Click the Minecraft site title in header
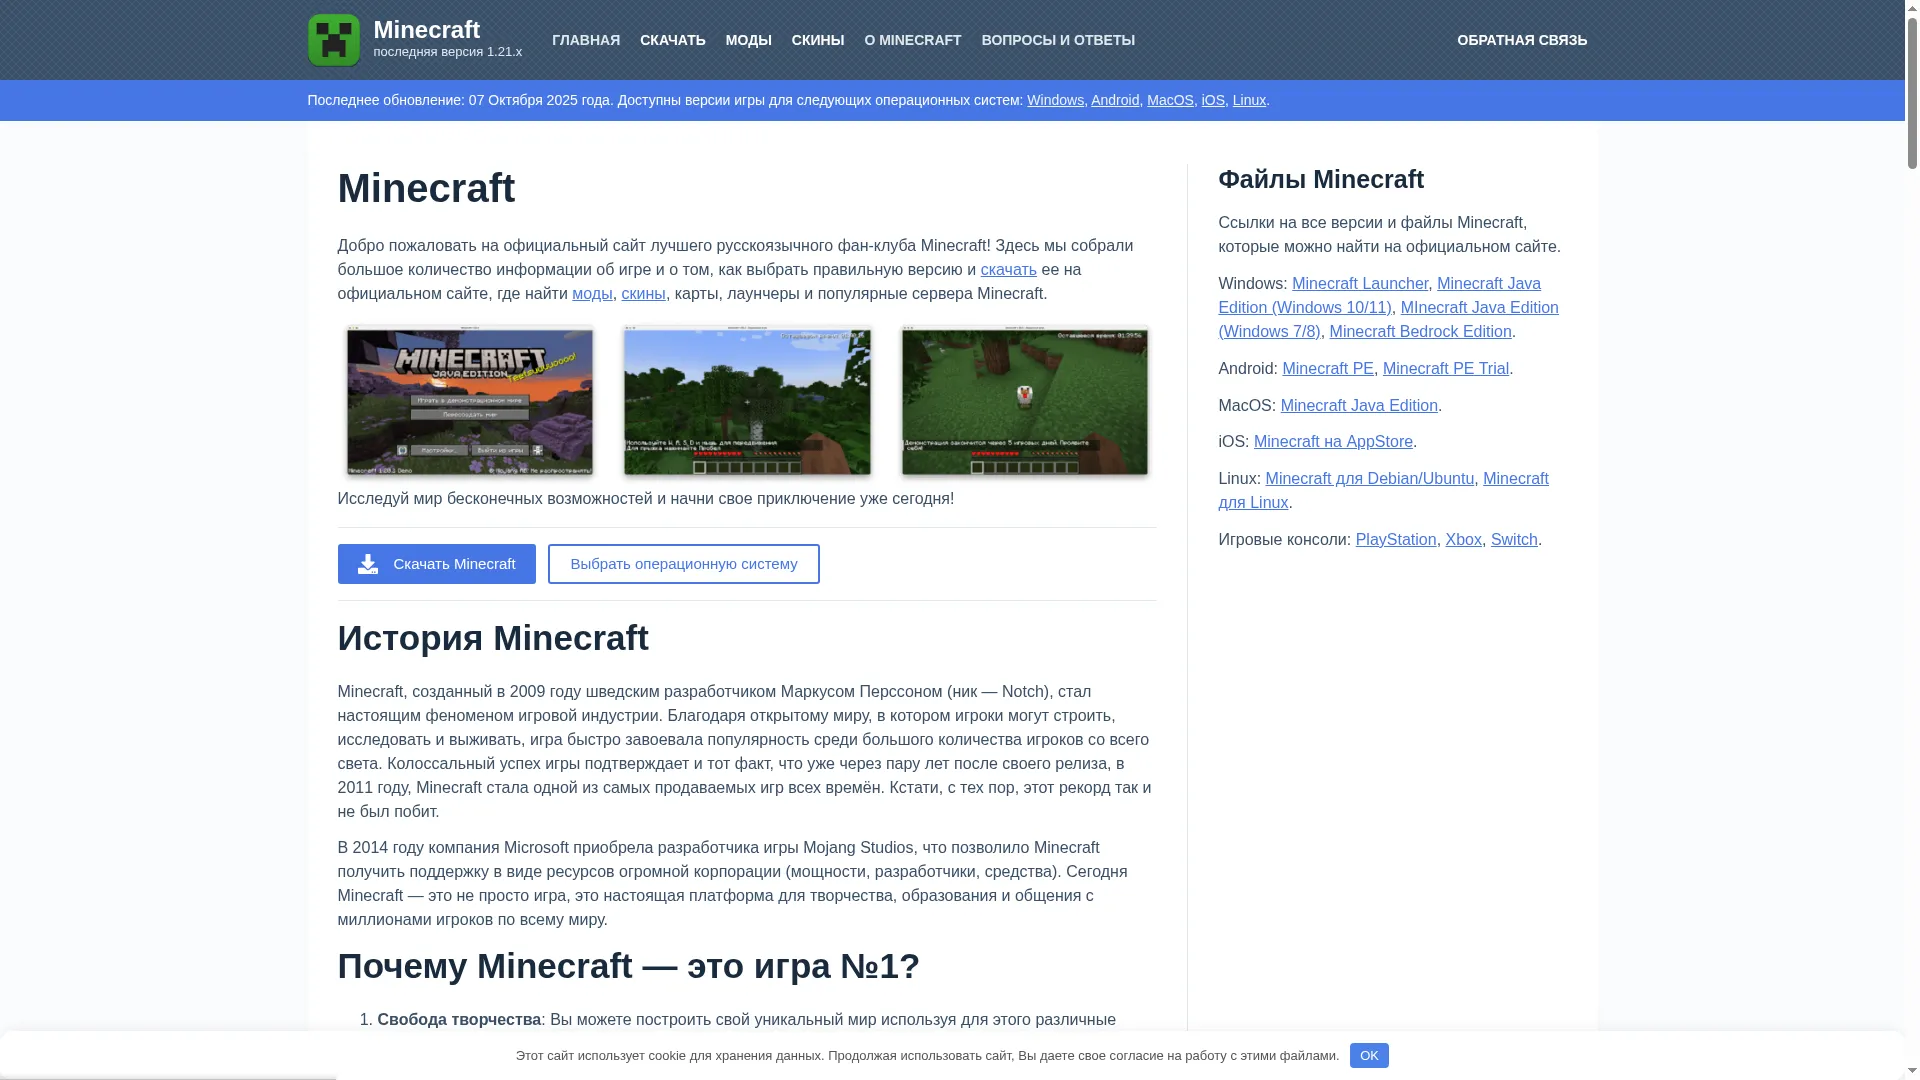The width and height of the screenshot is (1920, 1080). 427,30
